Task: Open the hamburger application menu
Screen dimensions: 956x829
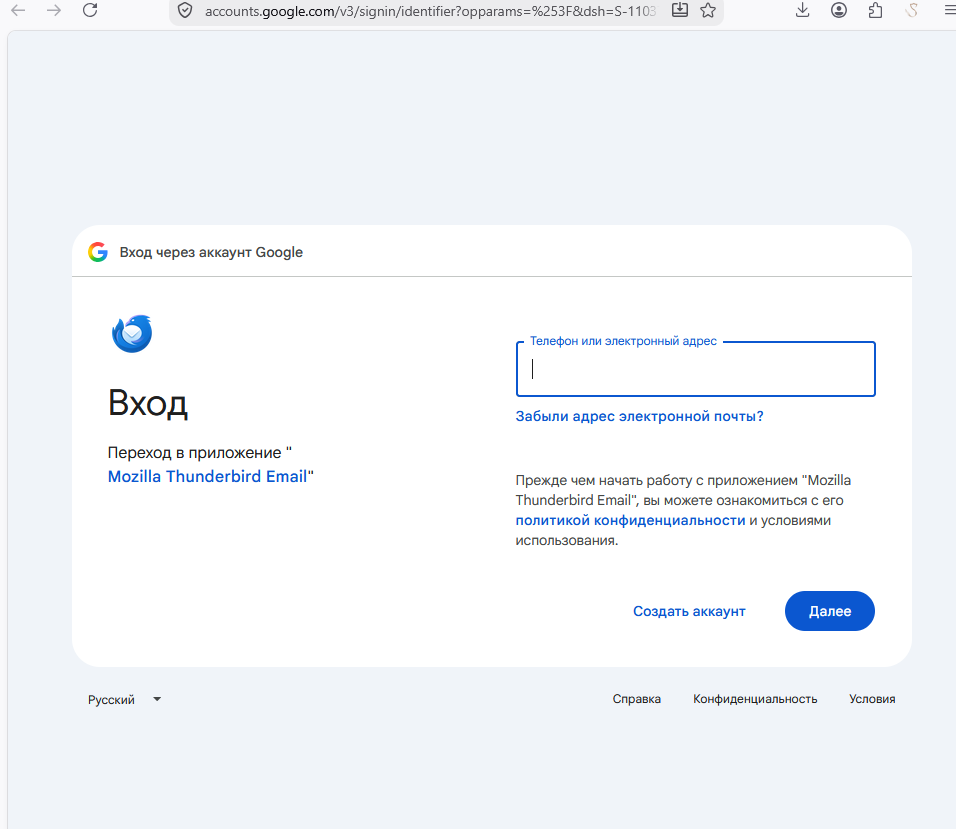Action: (949, 10)
